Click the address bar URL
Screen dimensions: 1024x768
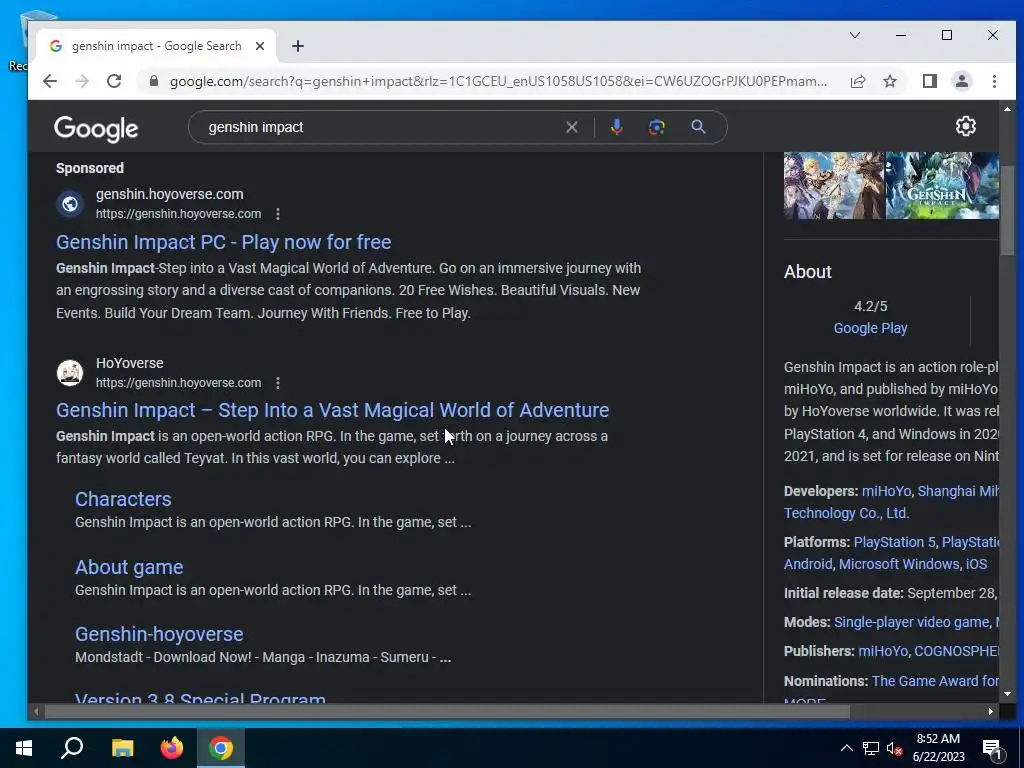[498, 81]
